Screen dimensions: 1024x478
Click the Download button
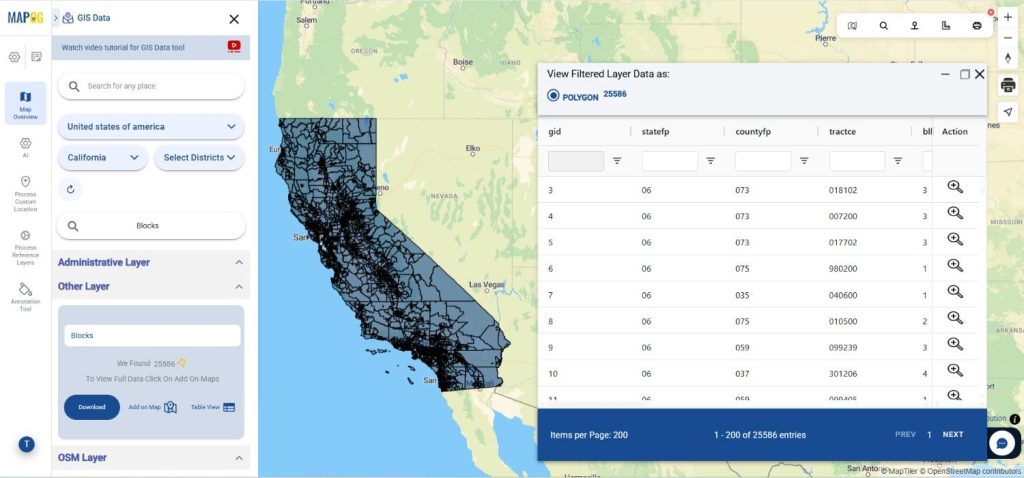click(92, 407)
